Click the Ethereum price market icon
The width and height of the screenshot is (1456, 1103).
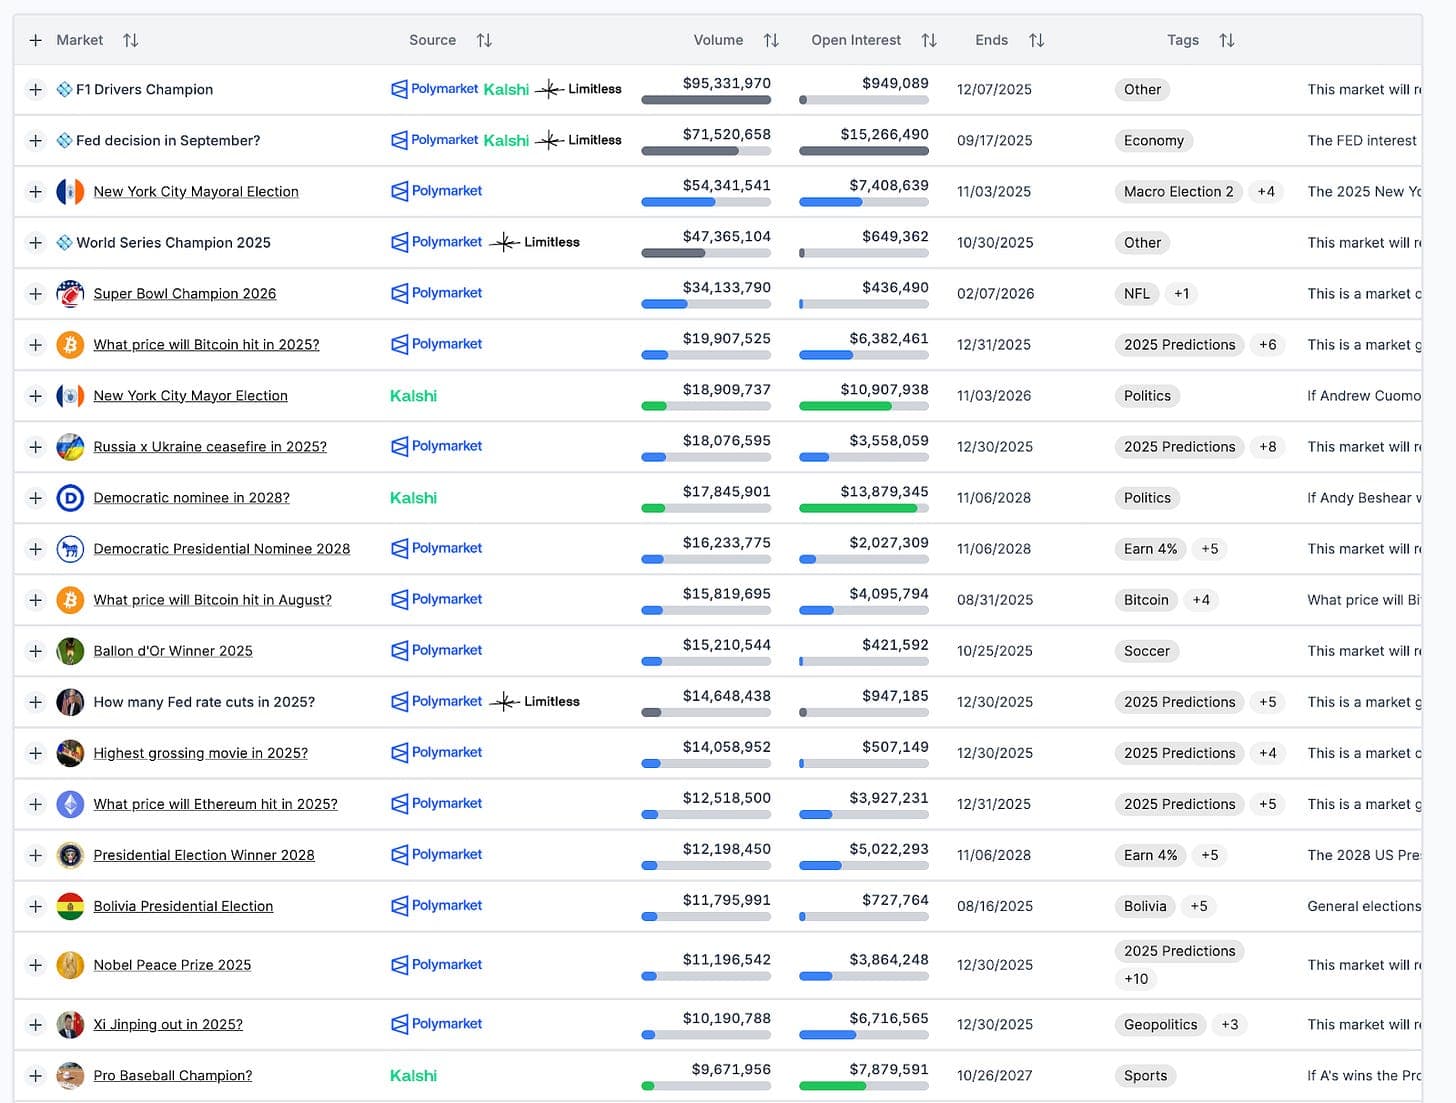point(70,804)
